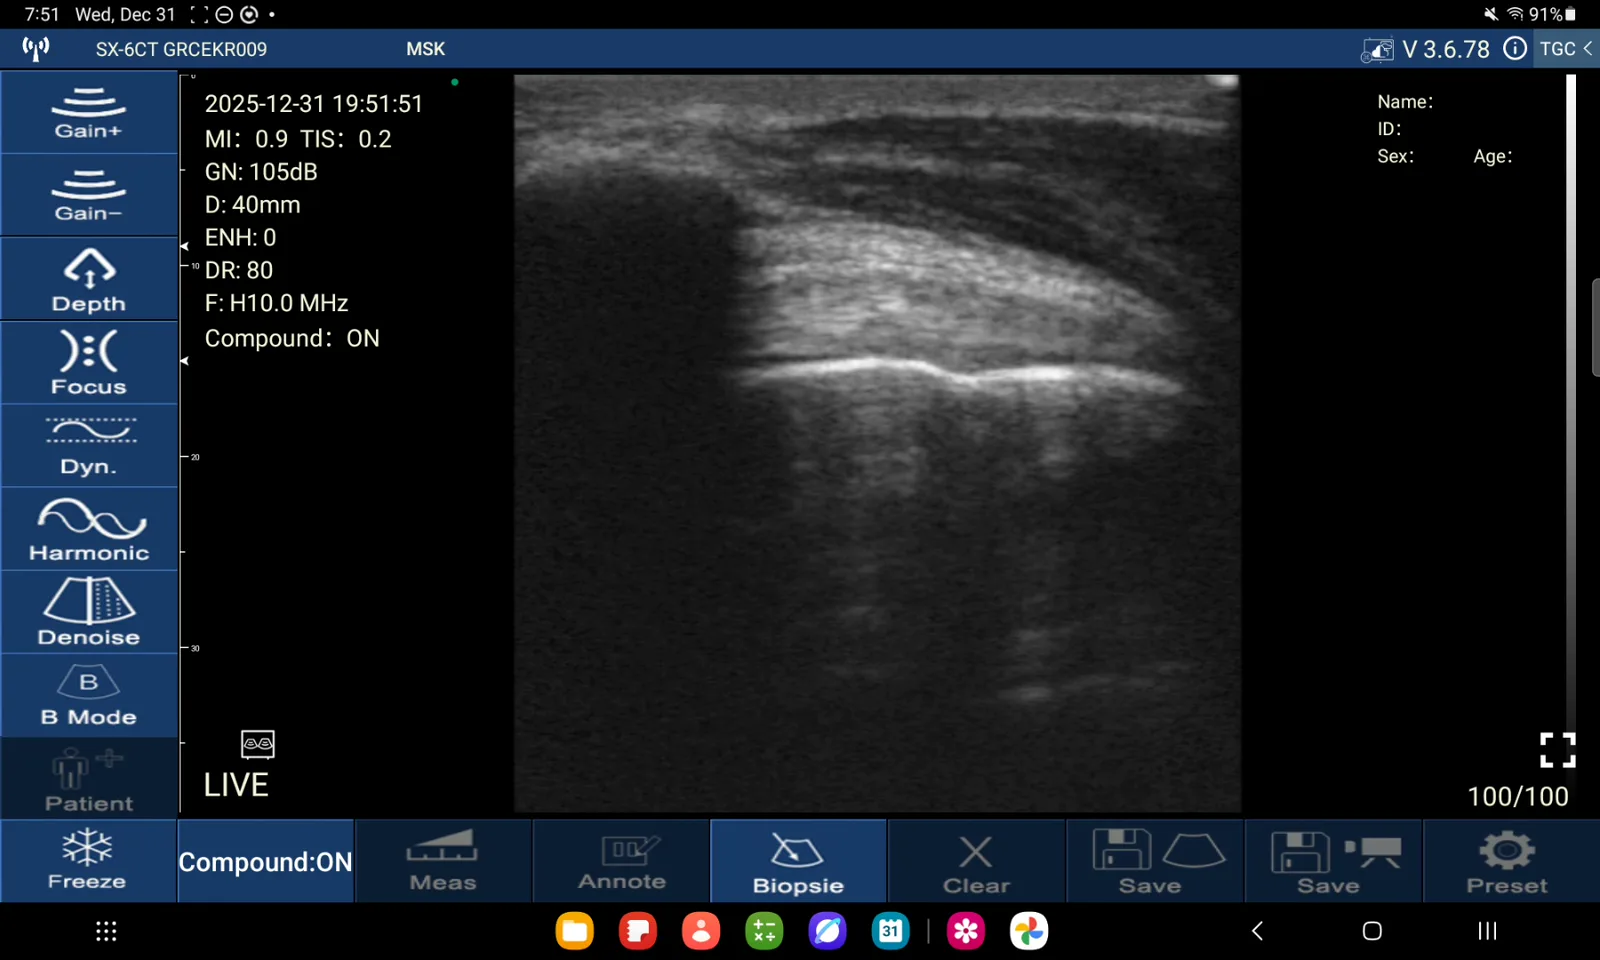
Task: Tap the GN: 105dB gain value
Action: tap(261, 172)
